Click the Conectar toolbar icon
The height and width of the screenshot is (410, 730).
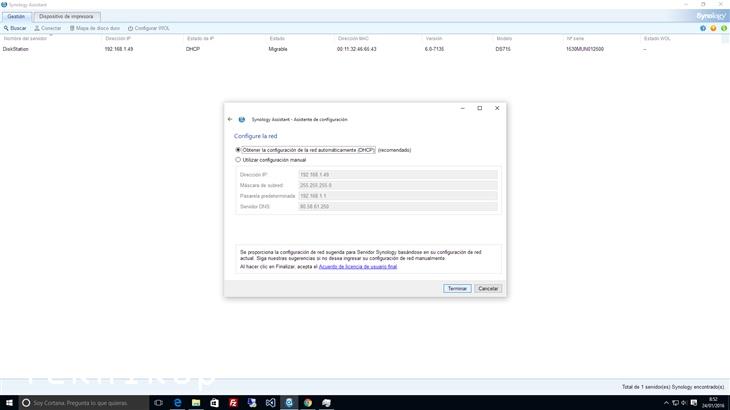click(x=48, y=28)
